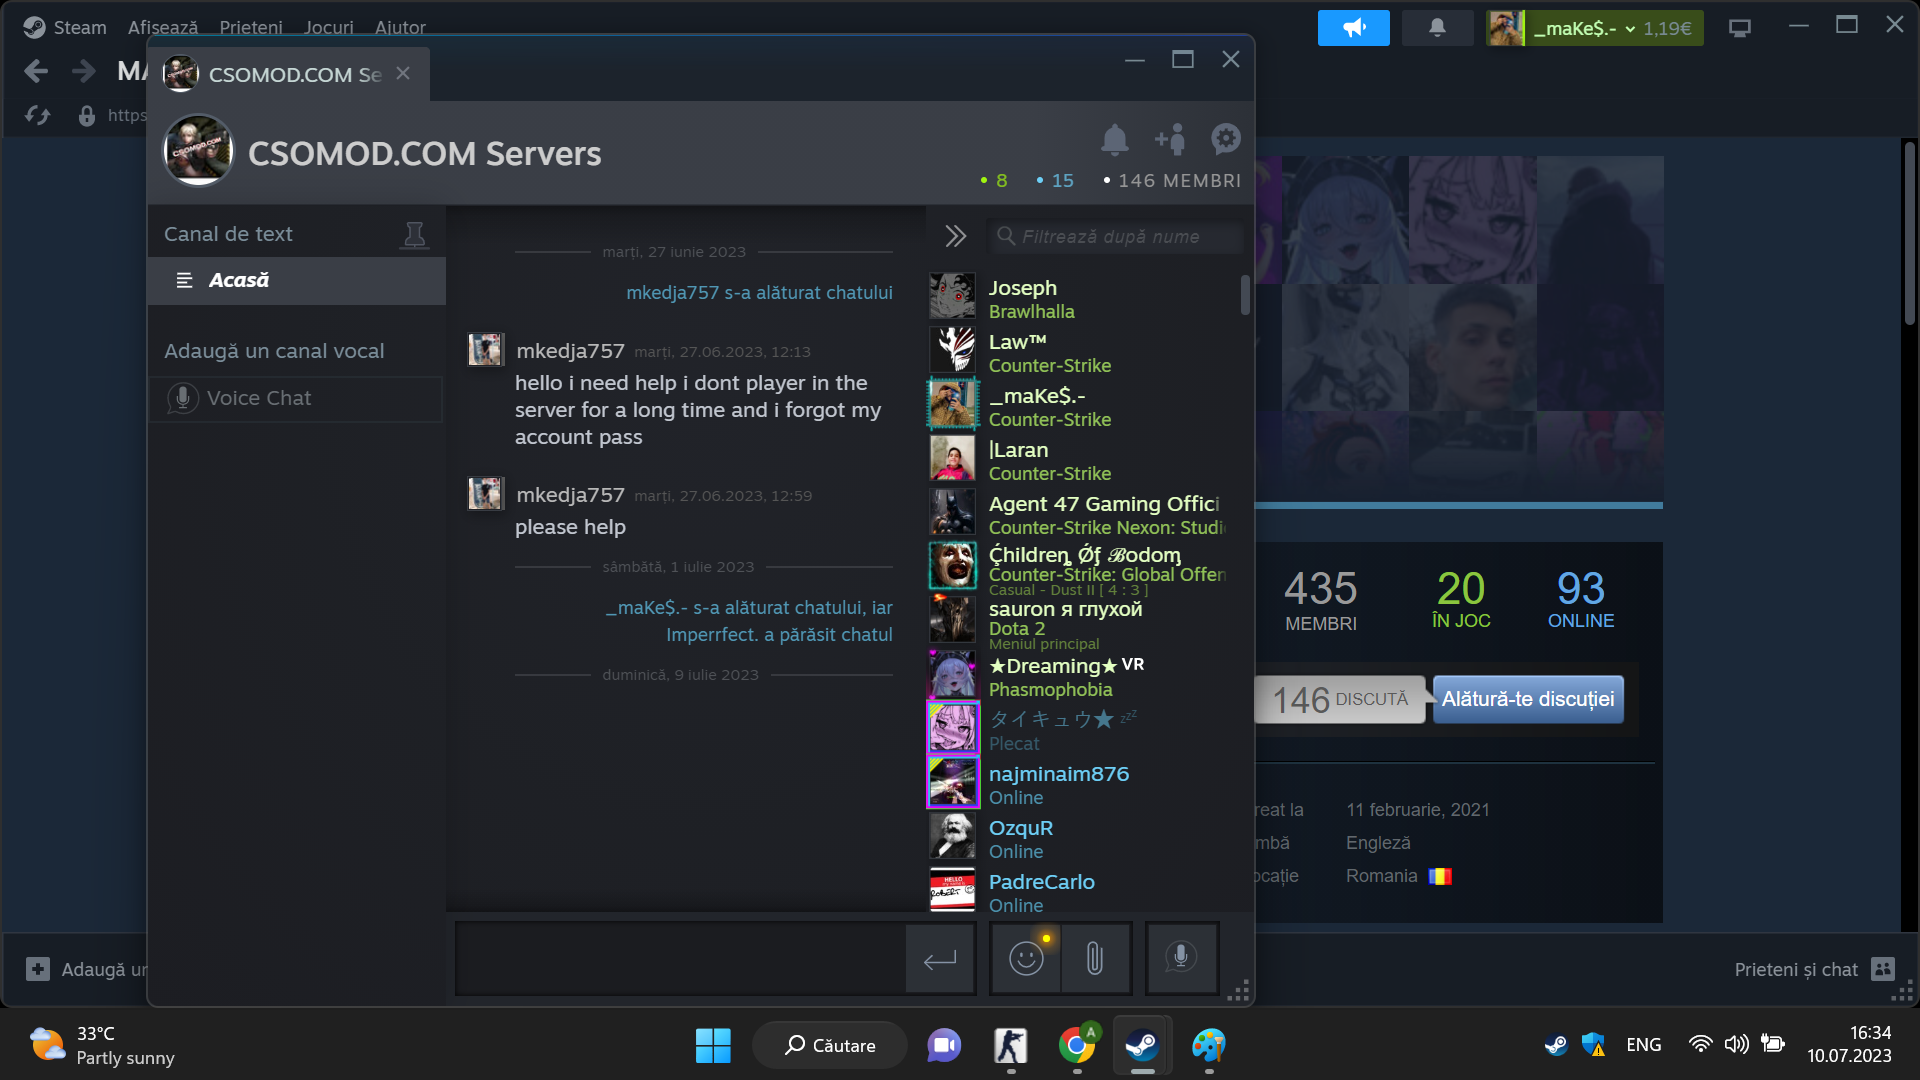Join the Voice Chat channel
Image resolution: width=1920 pixels, height=1080 pixels.
[x=259, y=398]
